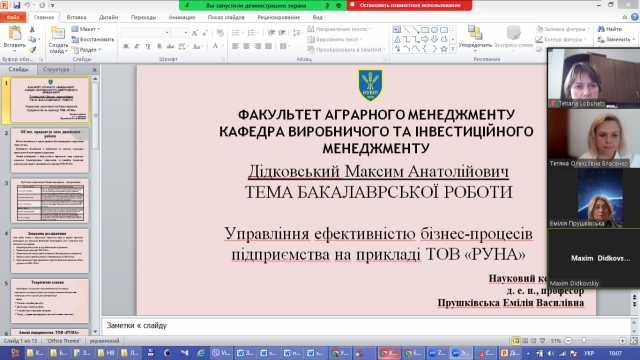640x360 pixels.
Task: Select slide 3 thumbnail in the slides pane
Action: 50,200
